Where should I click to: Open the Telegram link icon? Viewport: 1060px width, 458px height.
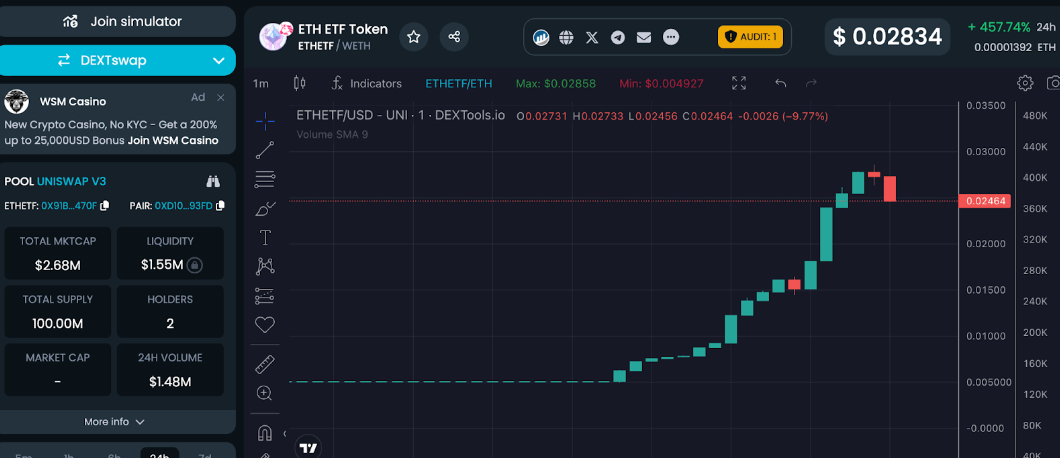click(618, 37)
